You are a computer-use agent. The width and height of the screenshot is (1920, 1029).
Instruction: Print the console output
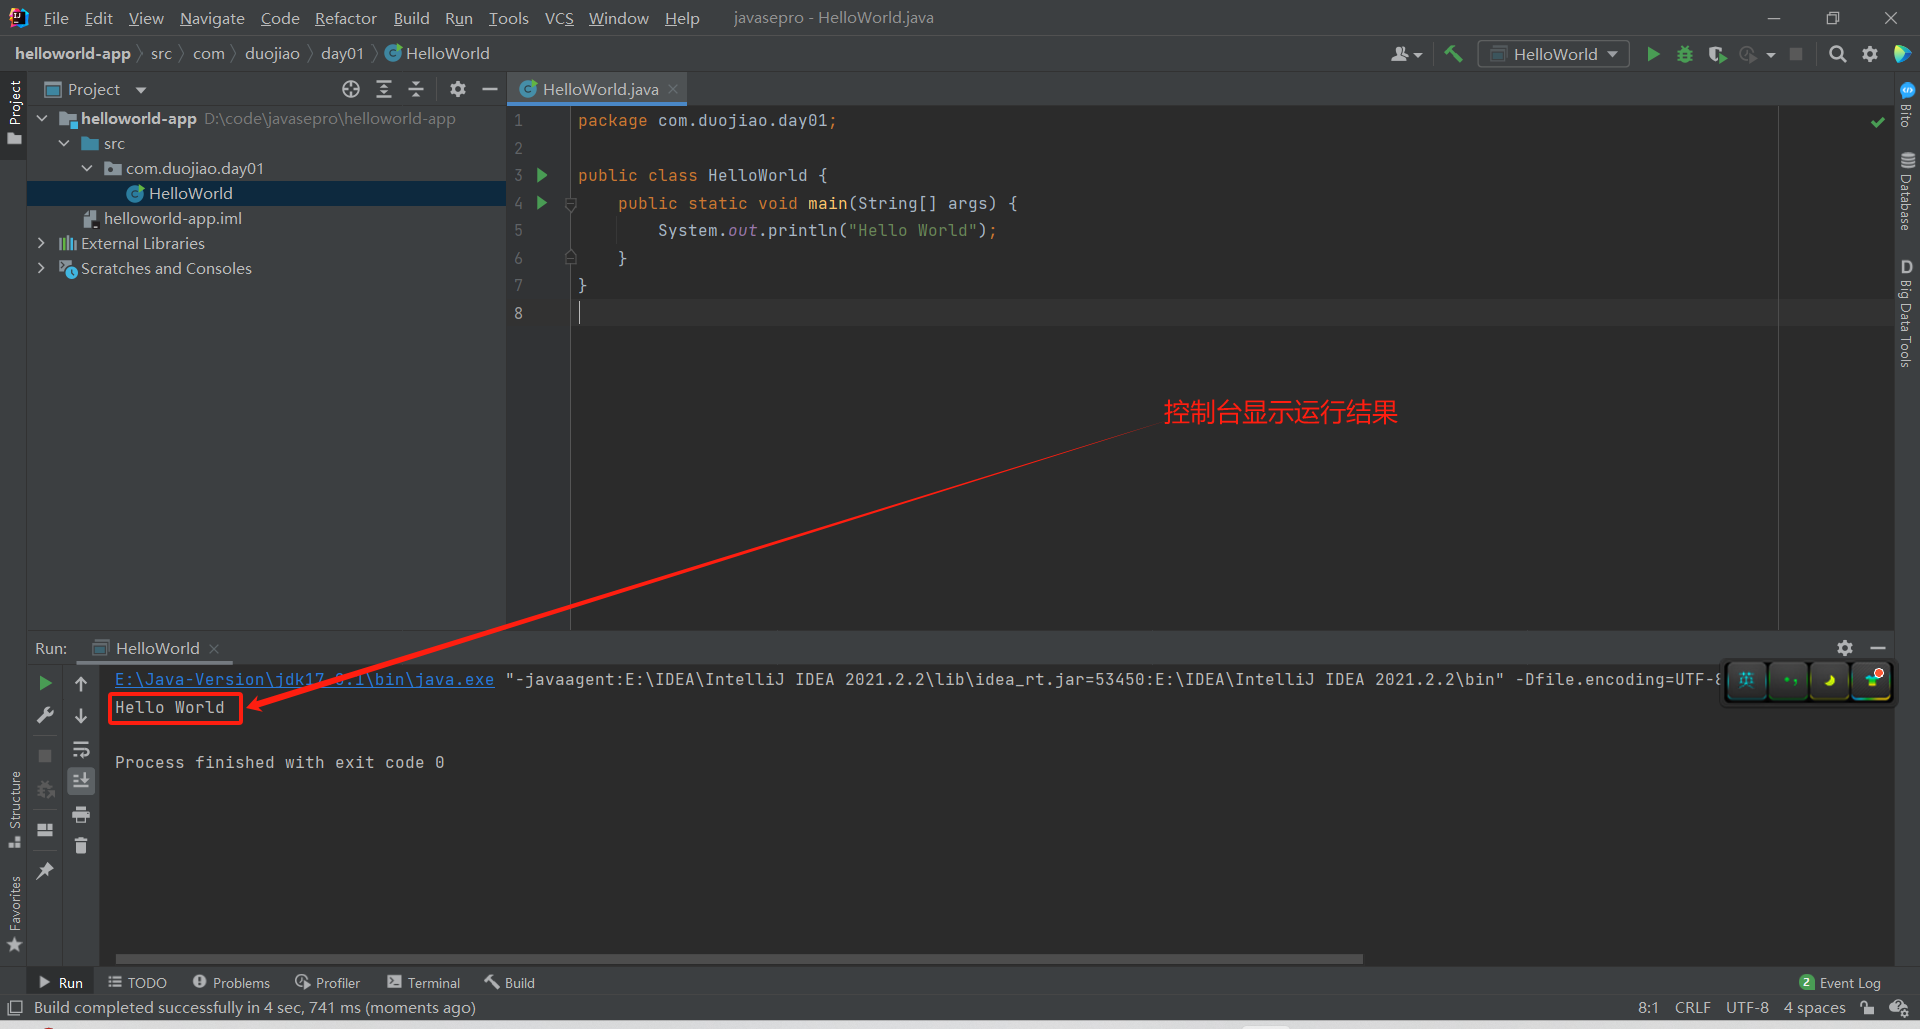point(81,814)
